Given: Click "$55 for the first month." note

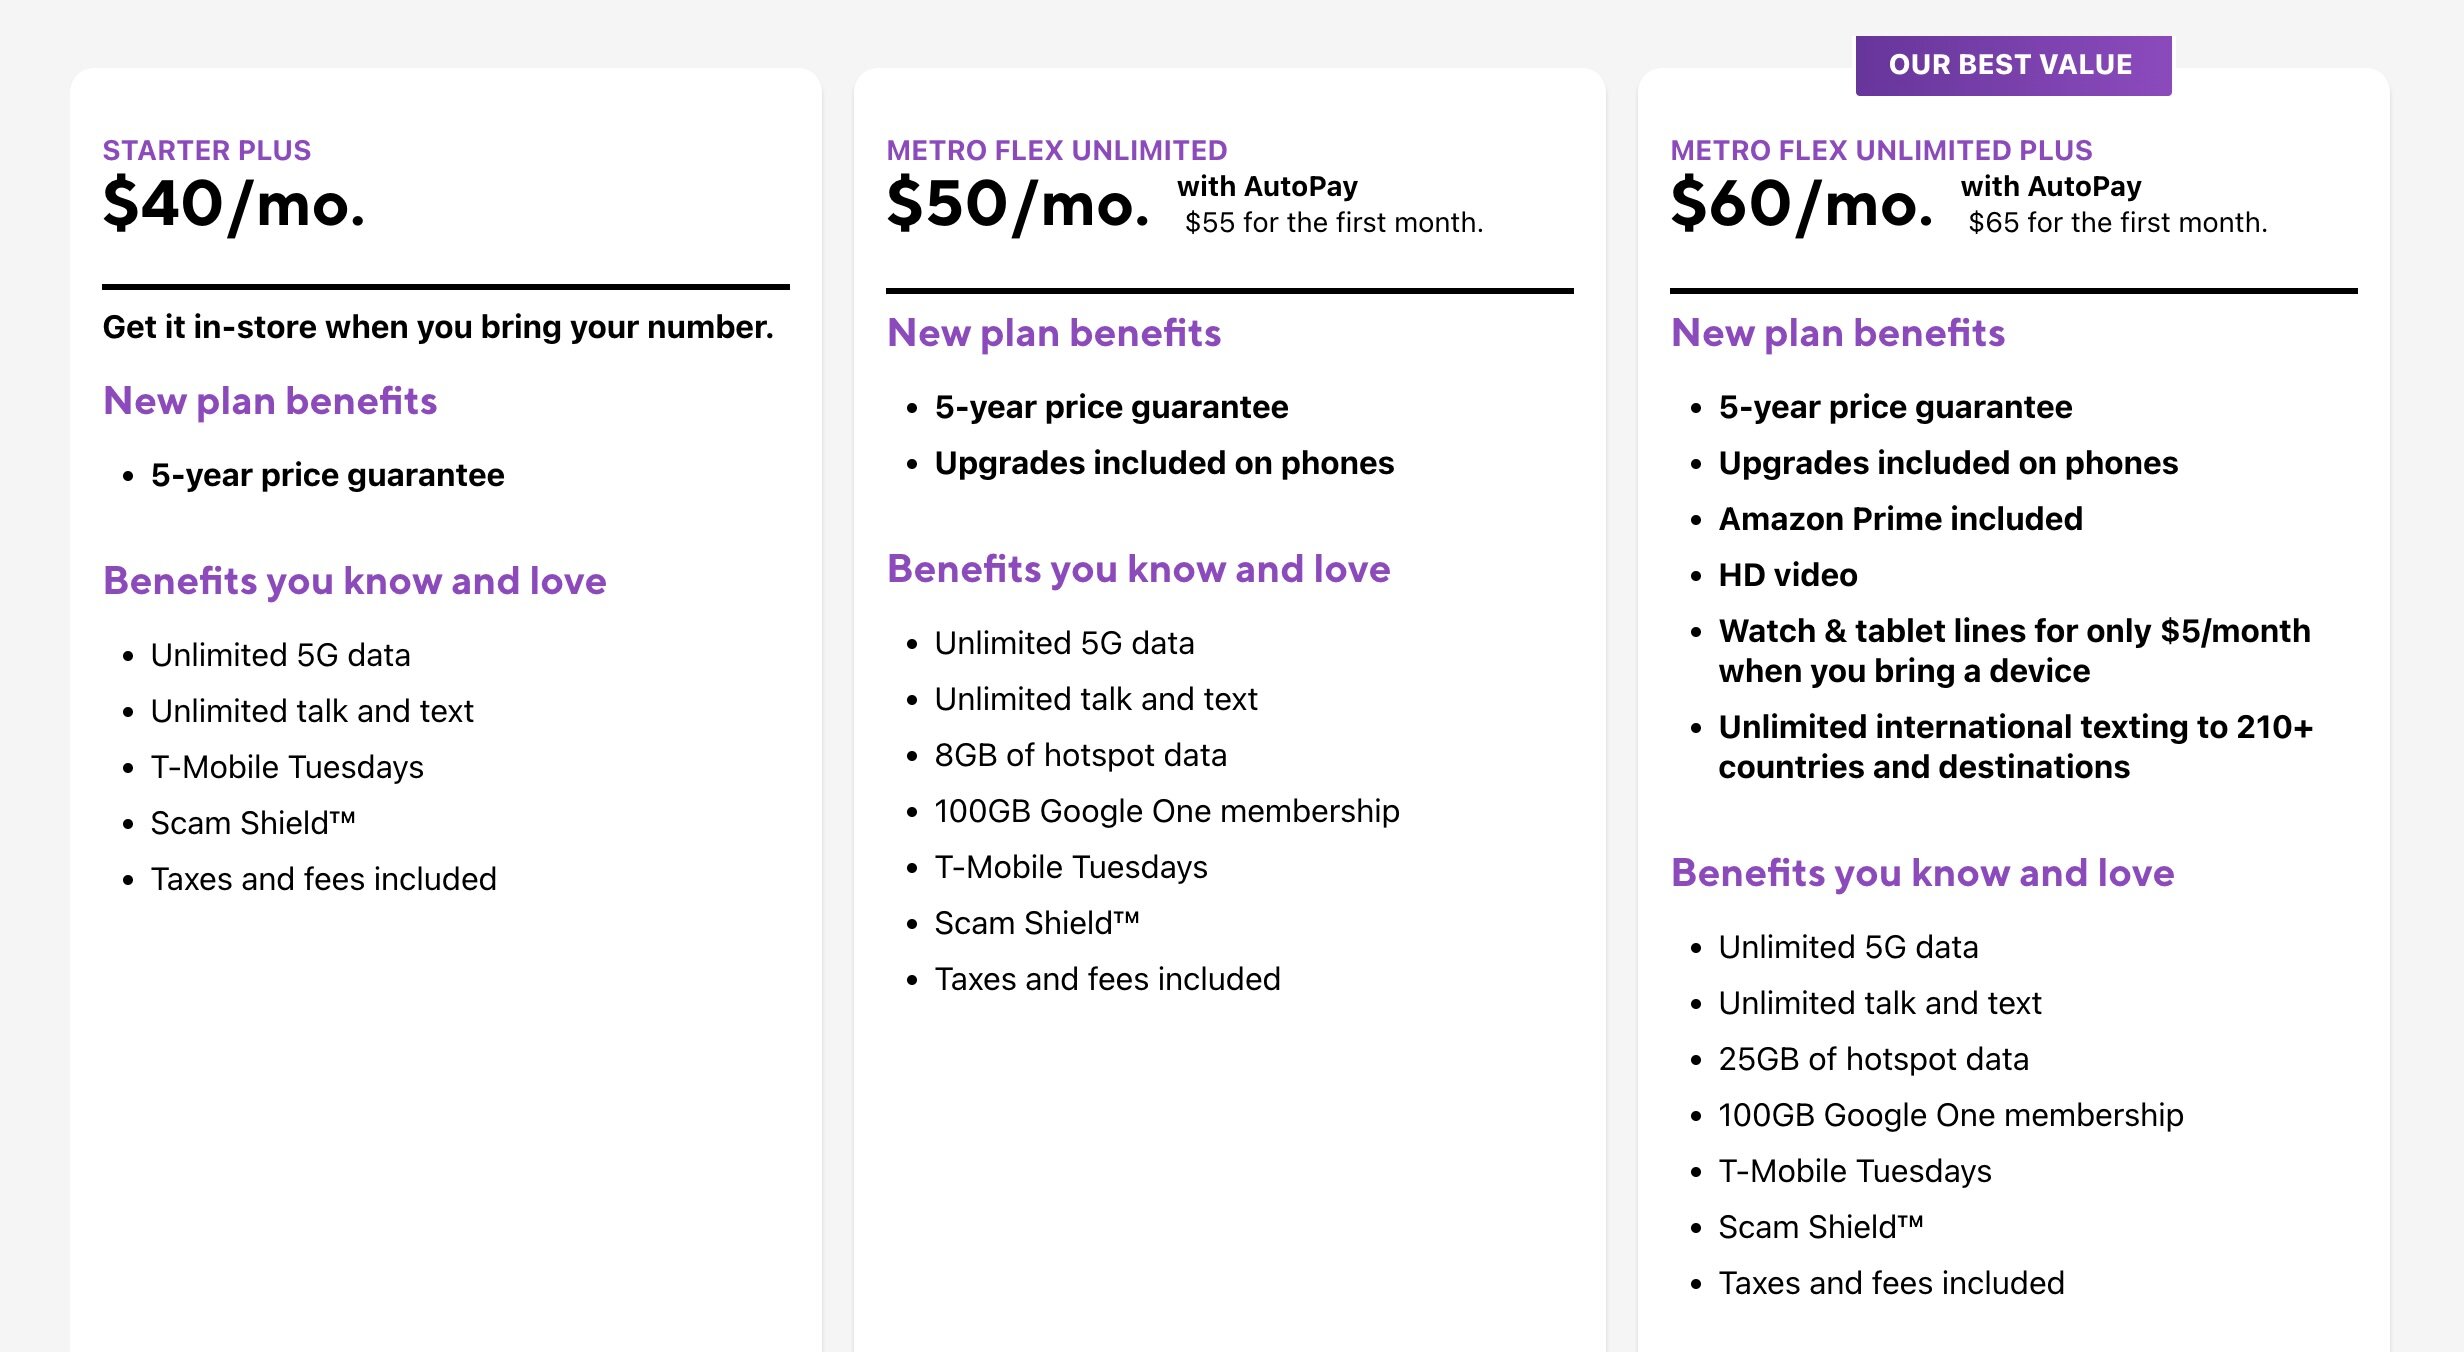Looking at the screenshot, I should tap(1333, 222).
